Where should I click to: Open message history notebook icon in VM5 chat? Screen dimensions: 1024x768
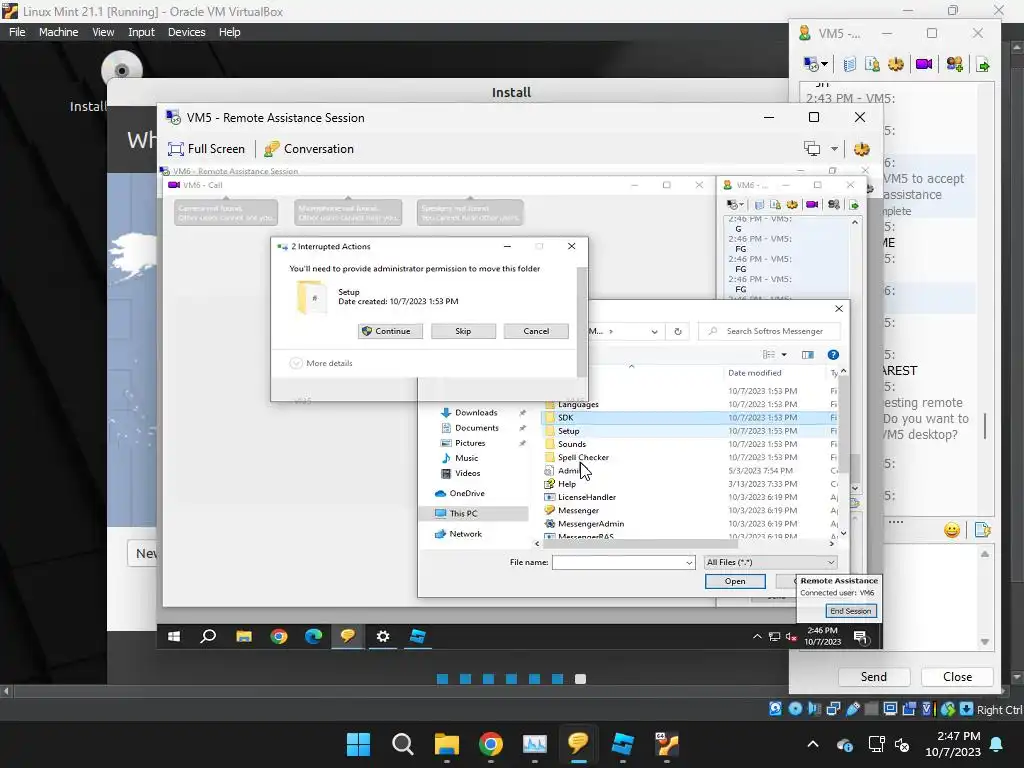tap(849, 64)
